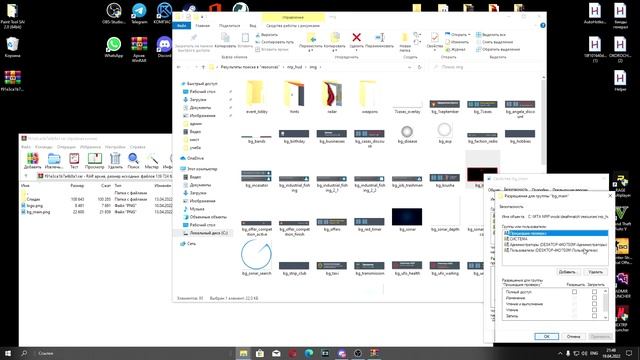Open Вид tab in Explorer ribbon
This screenshot has height=360, width=640.
pyautogui.click(x=253, y=25)
